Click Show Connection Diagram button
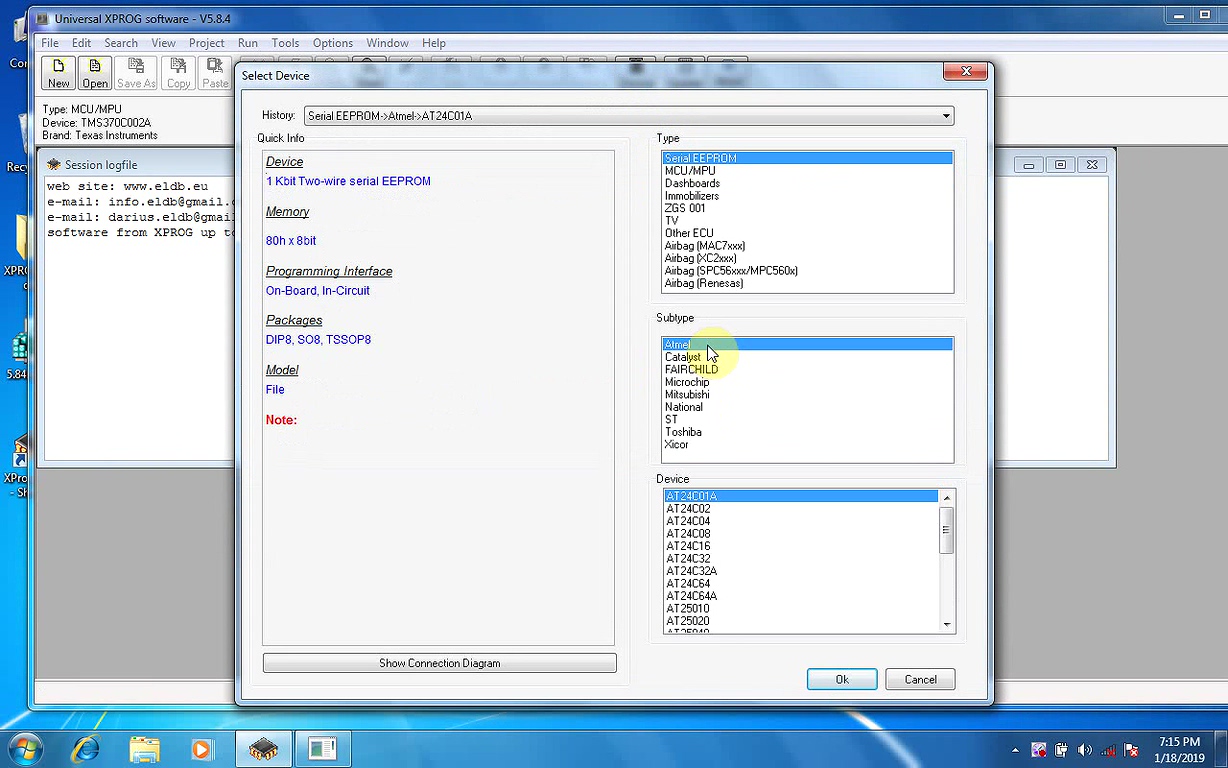The image size is (1228, 768). [x=440, y=663]
